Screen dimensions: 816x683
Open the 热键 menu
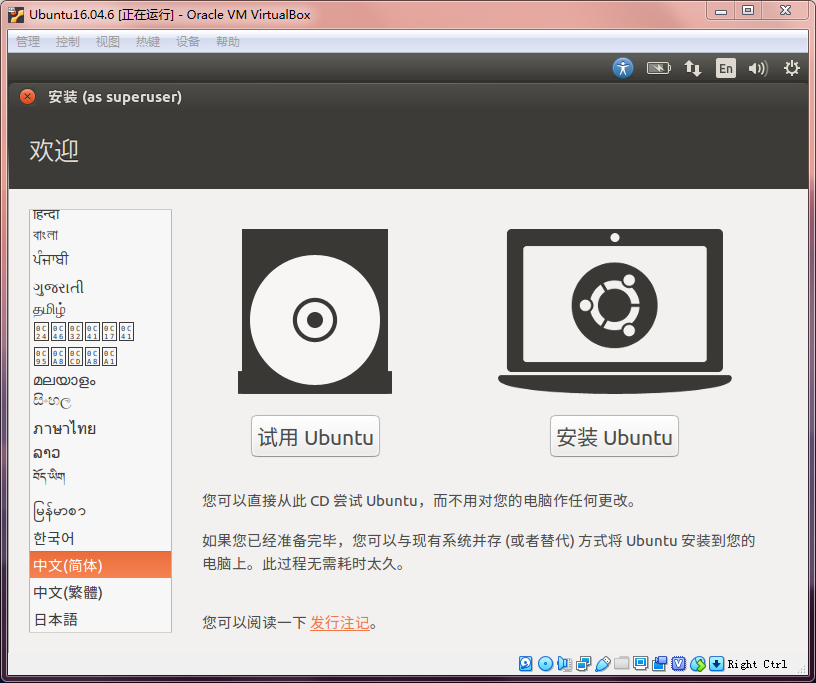(x=148, y=42)
